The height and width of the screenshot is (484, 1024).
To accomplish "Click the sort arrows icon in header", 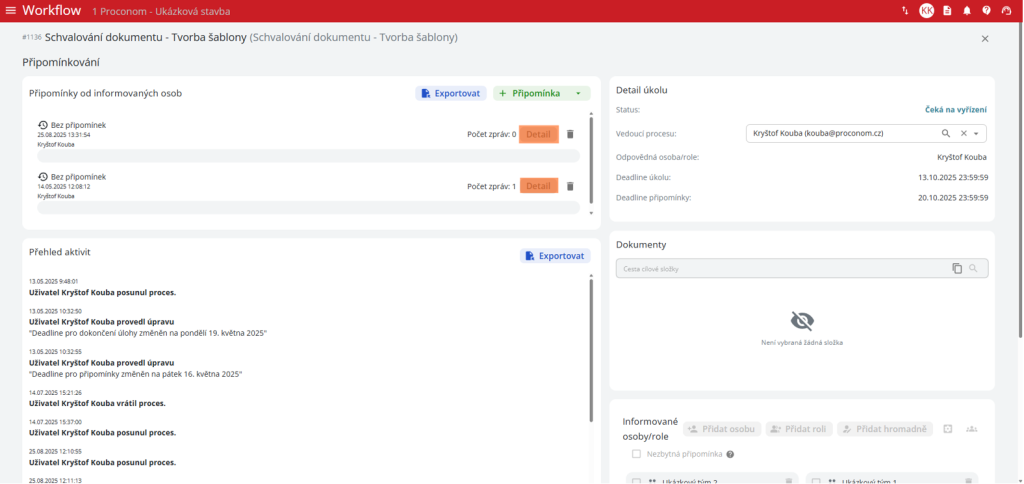I will (905, 11).
